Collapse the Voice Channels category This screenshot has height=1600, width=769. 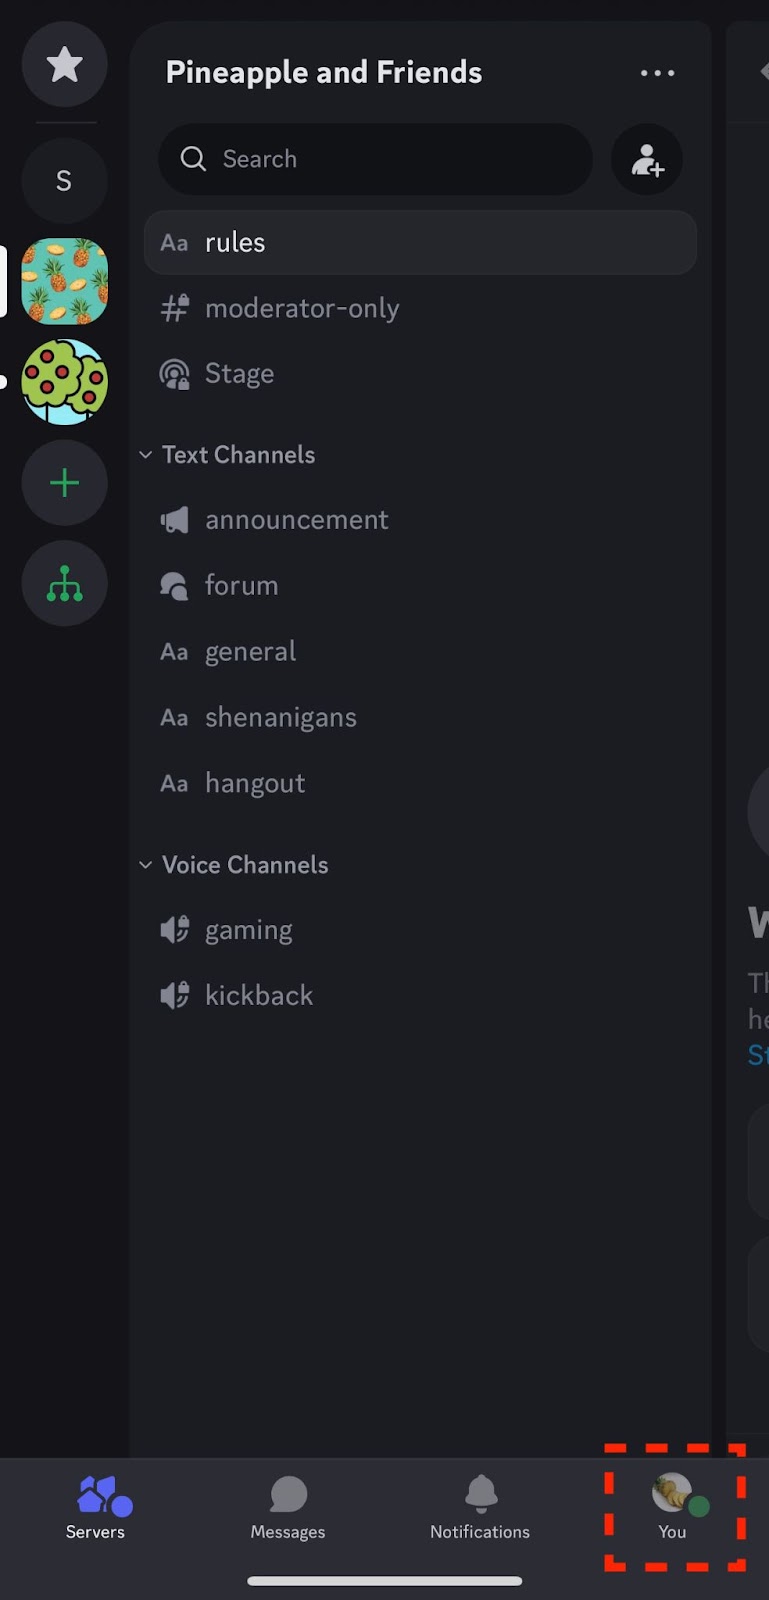146,865
